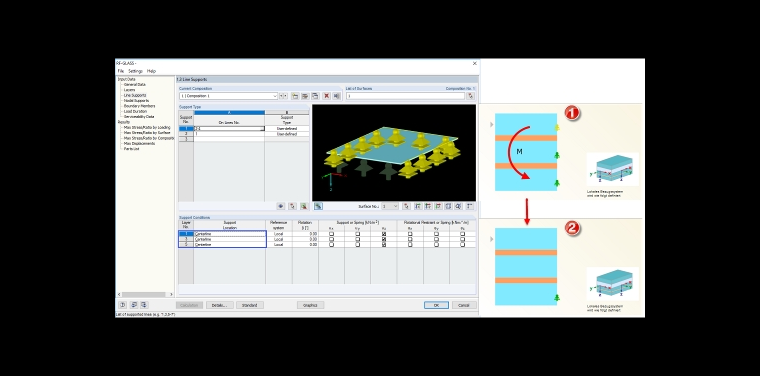Select Serviceability Data in the tree

pos(139,116)
